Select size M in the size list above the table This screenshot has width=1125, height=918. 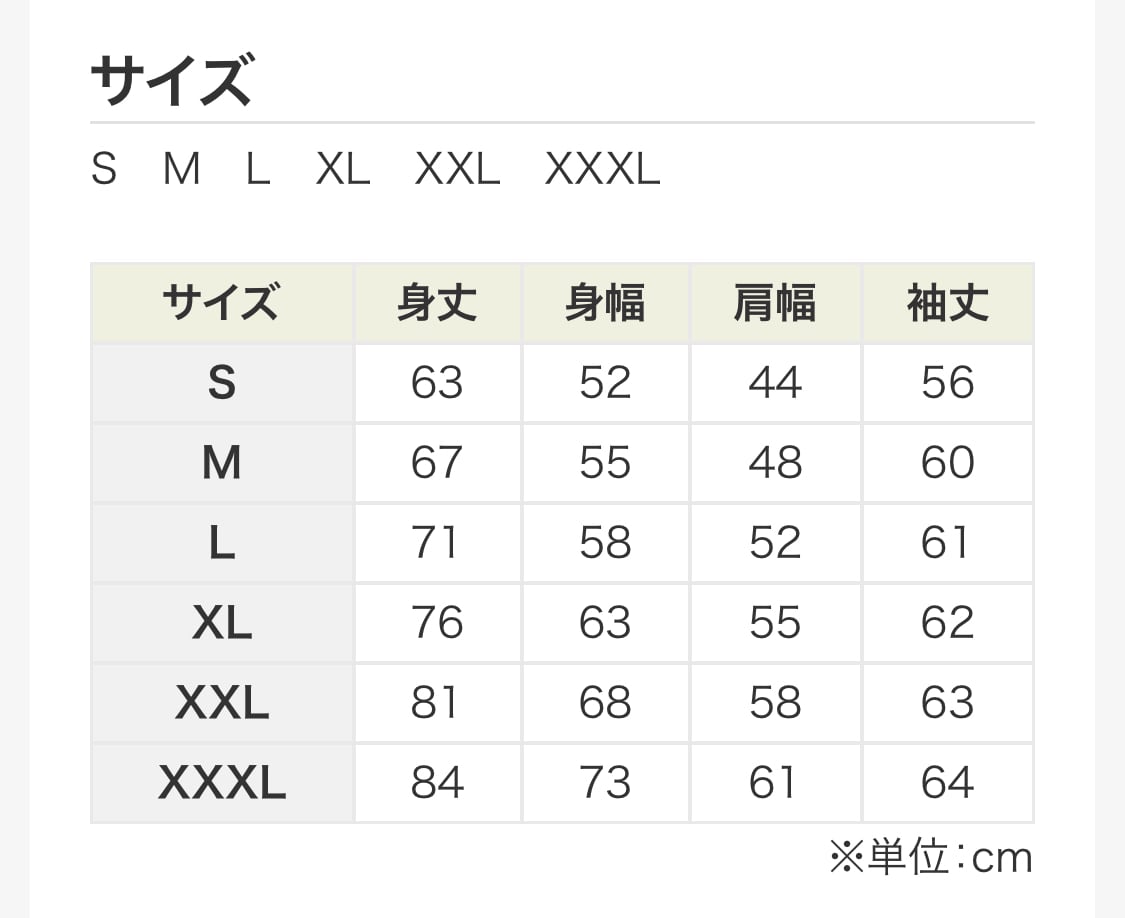click(x=181, y=170)
